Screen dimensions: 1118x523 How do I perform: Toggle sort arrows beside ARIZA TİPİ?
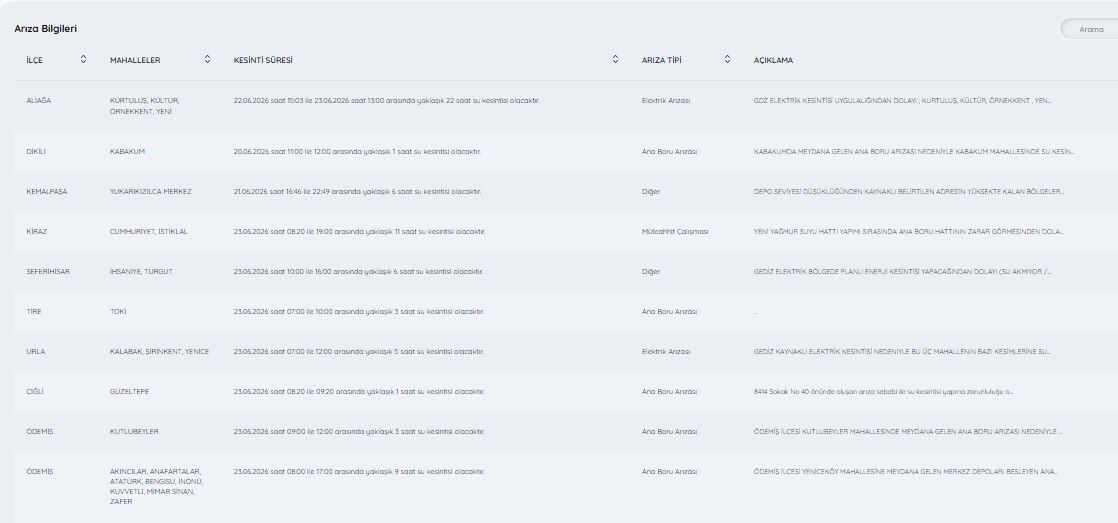pos(727,60)
